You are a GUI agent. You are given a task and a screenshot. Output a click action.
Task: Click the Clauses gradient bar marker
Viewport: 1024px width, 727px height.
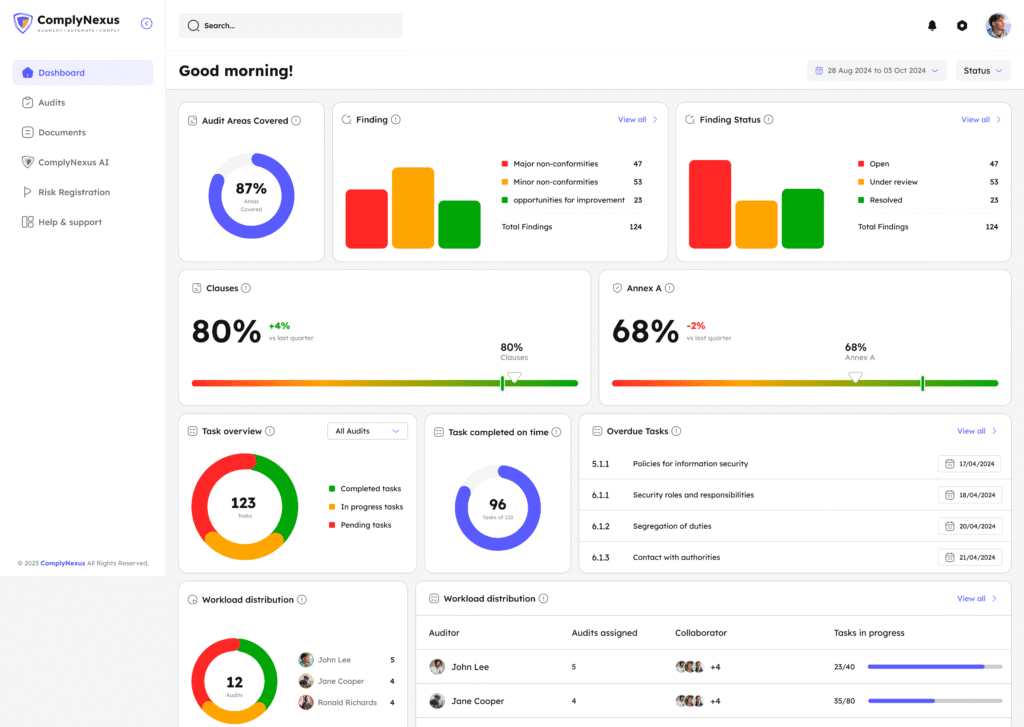point(503,383)
